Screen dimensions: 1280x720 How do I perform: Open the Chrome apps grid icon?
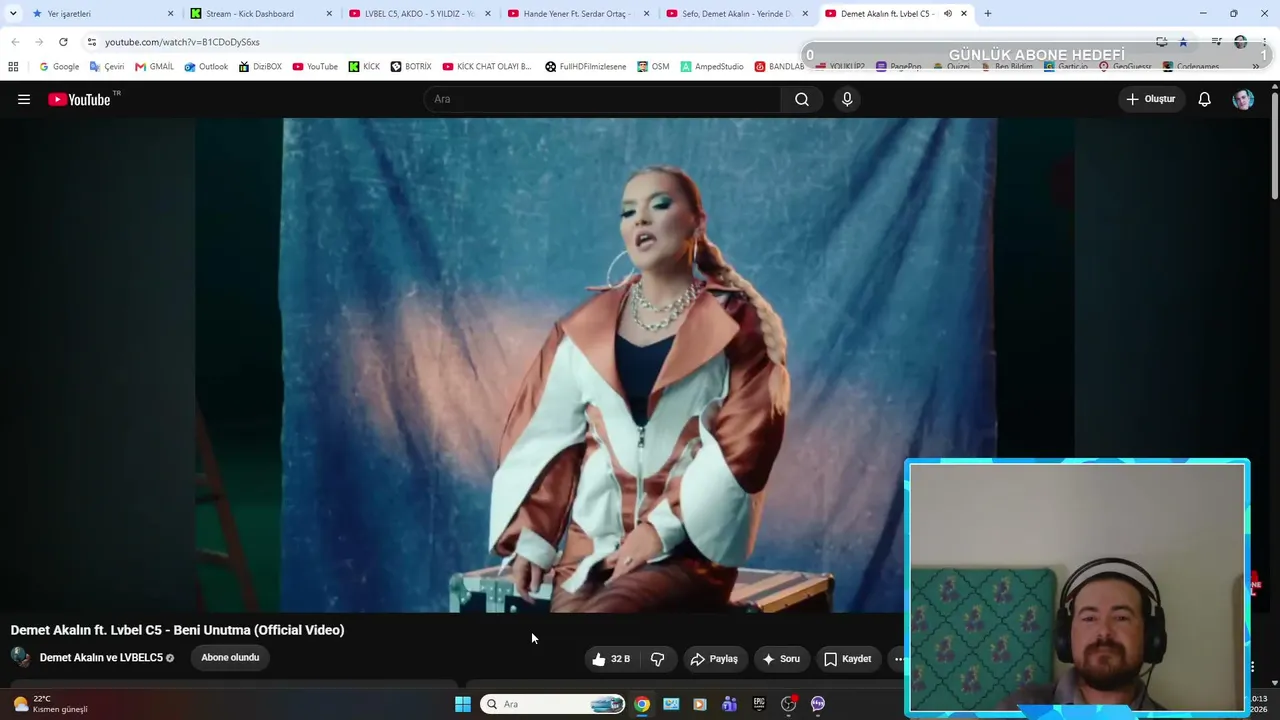tap(13, 67)
